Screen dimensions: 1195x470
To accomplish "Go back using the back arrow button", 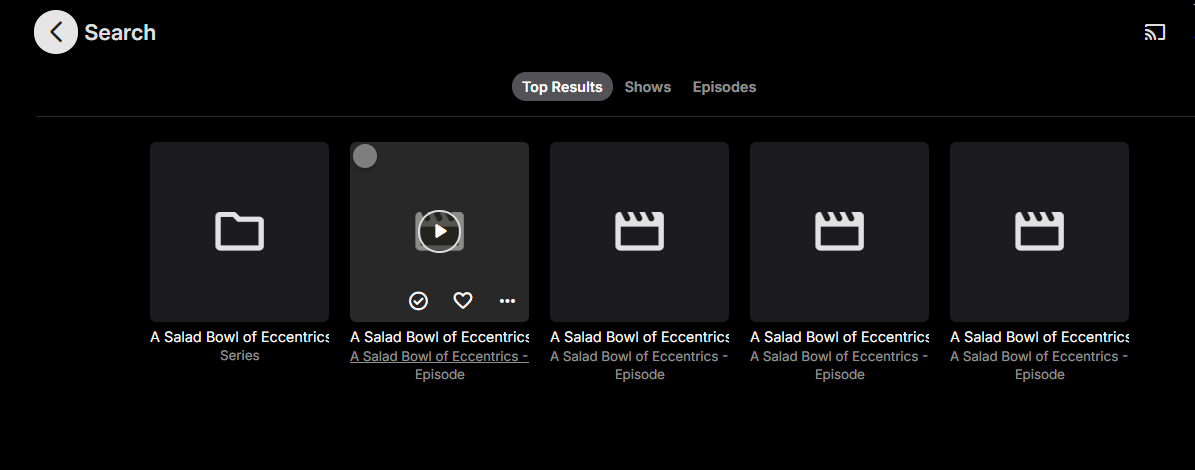I will tap(56, 32).
